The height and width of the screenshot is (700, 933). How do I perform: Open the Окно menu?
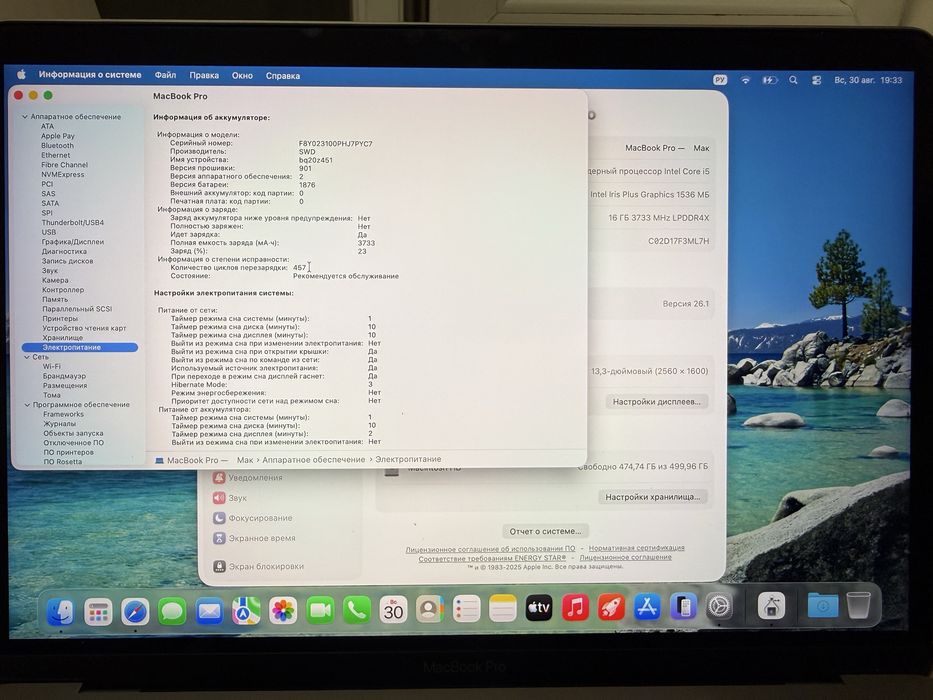tap(242, 76)
